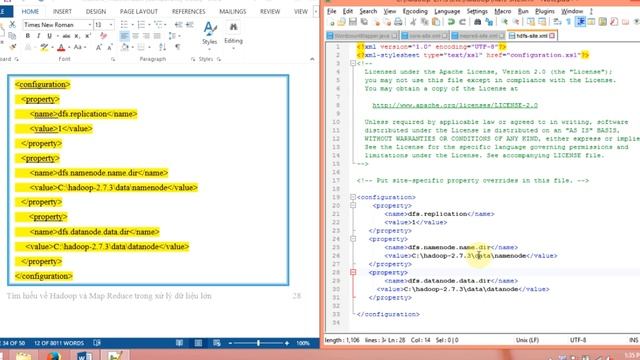Collapse the comment block fold on line 3
The height and width of the screenshot is (360, 640).
[353, 63]
